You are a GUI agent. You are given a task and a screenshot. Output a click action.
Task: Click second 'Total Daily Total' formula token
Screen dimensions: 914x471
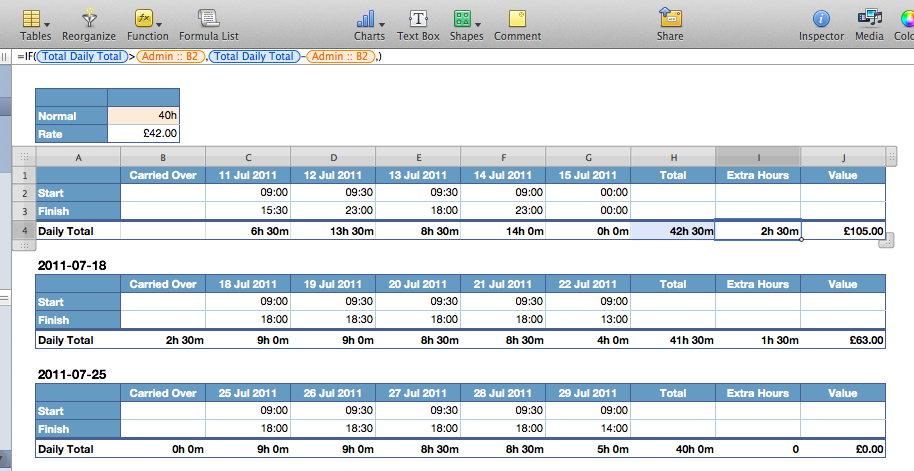[254, 57]
